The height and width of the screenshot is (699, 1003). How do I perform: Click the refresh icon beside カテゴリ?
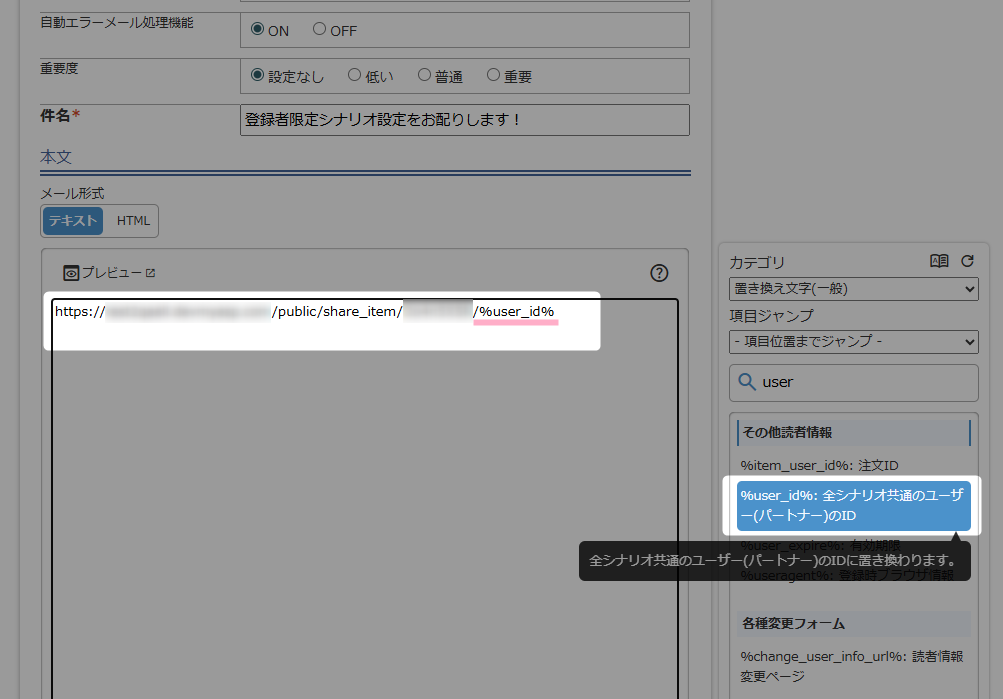tap(967, 261)
